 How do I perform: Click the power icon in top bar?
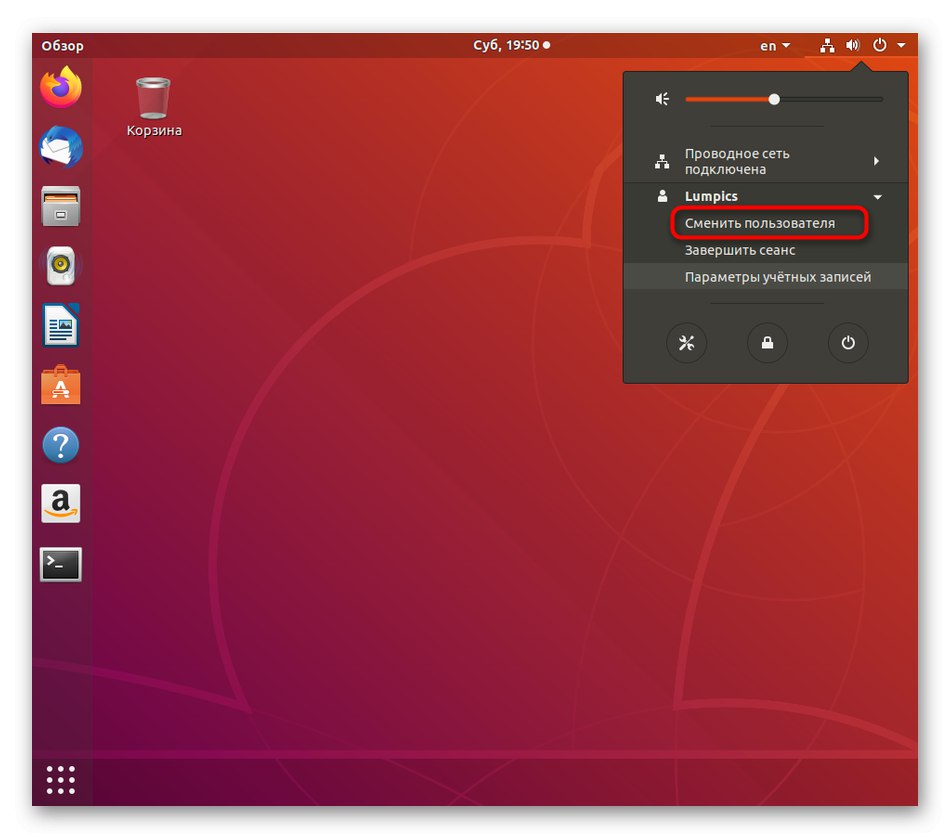coord(880,45)
